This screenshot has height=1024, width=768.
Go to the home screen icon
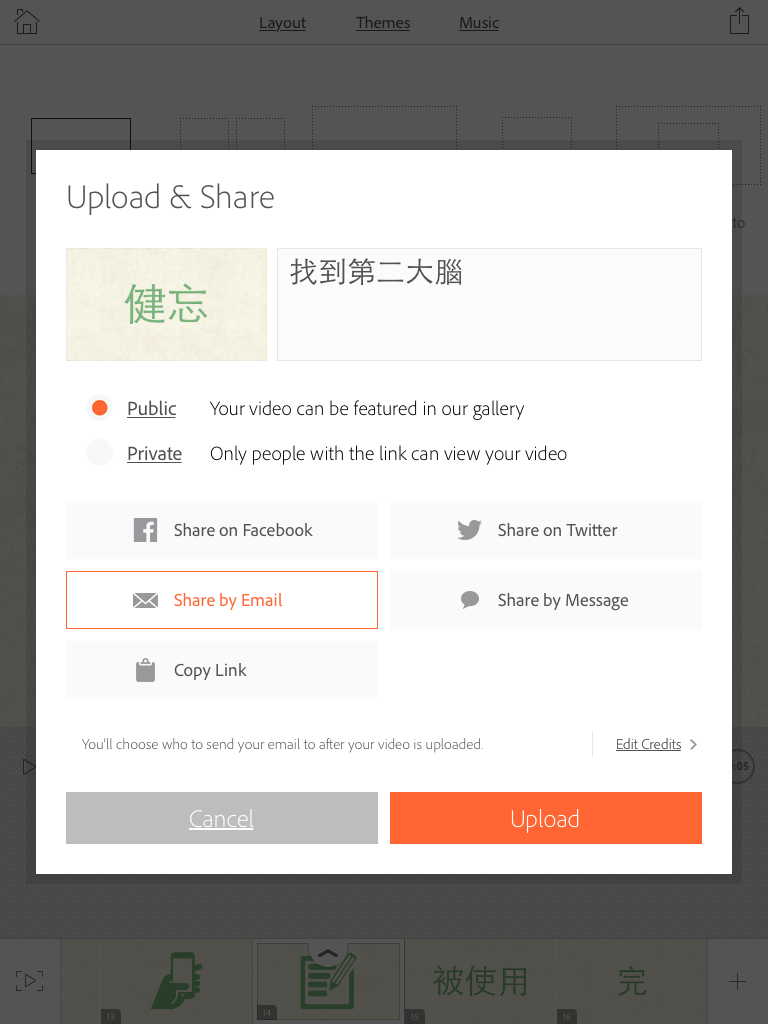27,22
